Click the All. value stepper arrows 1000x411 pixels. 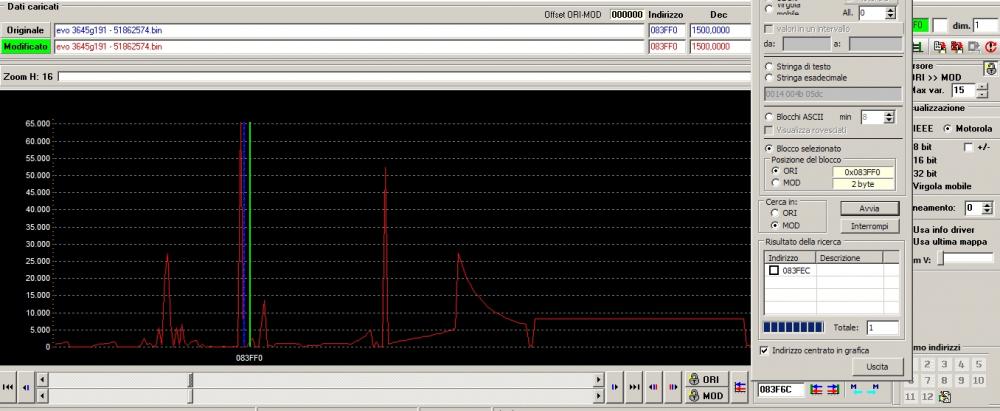click(891, 13)
